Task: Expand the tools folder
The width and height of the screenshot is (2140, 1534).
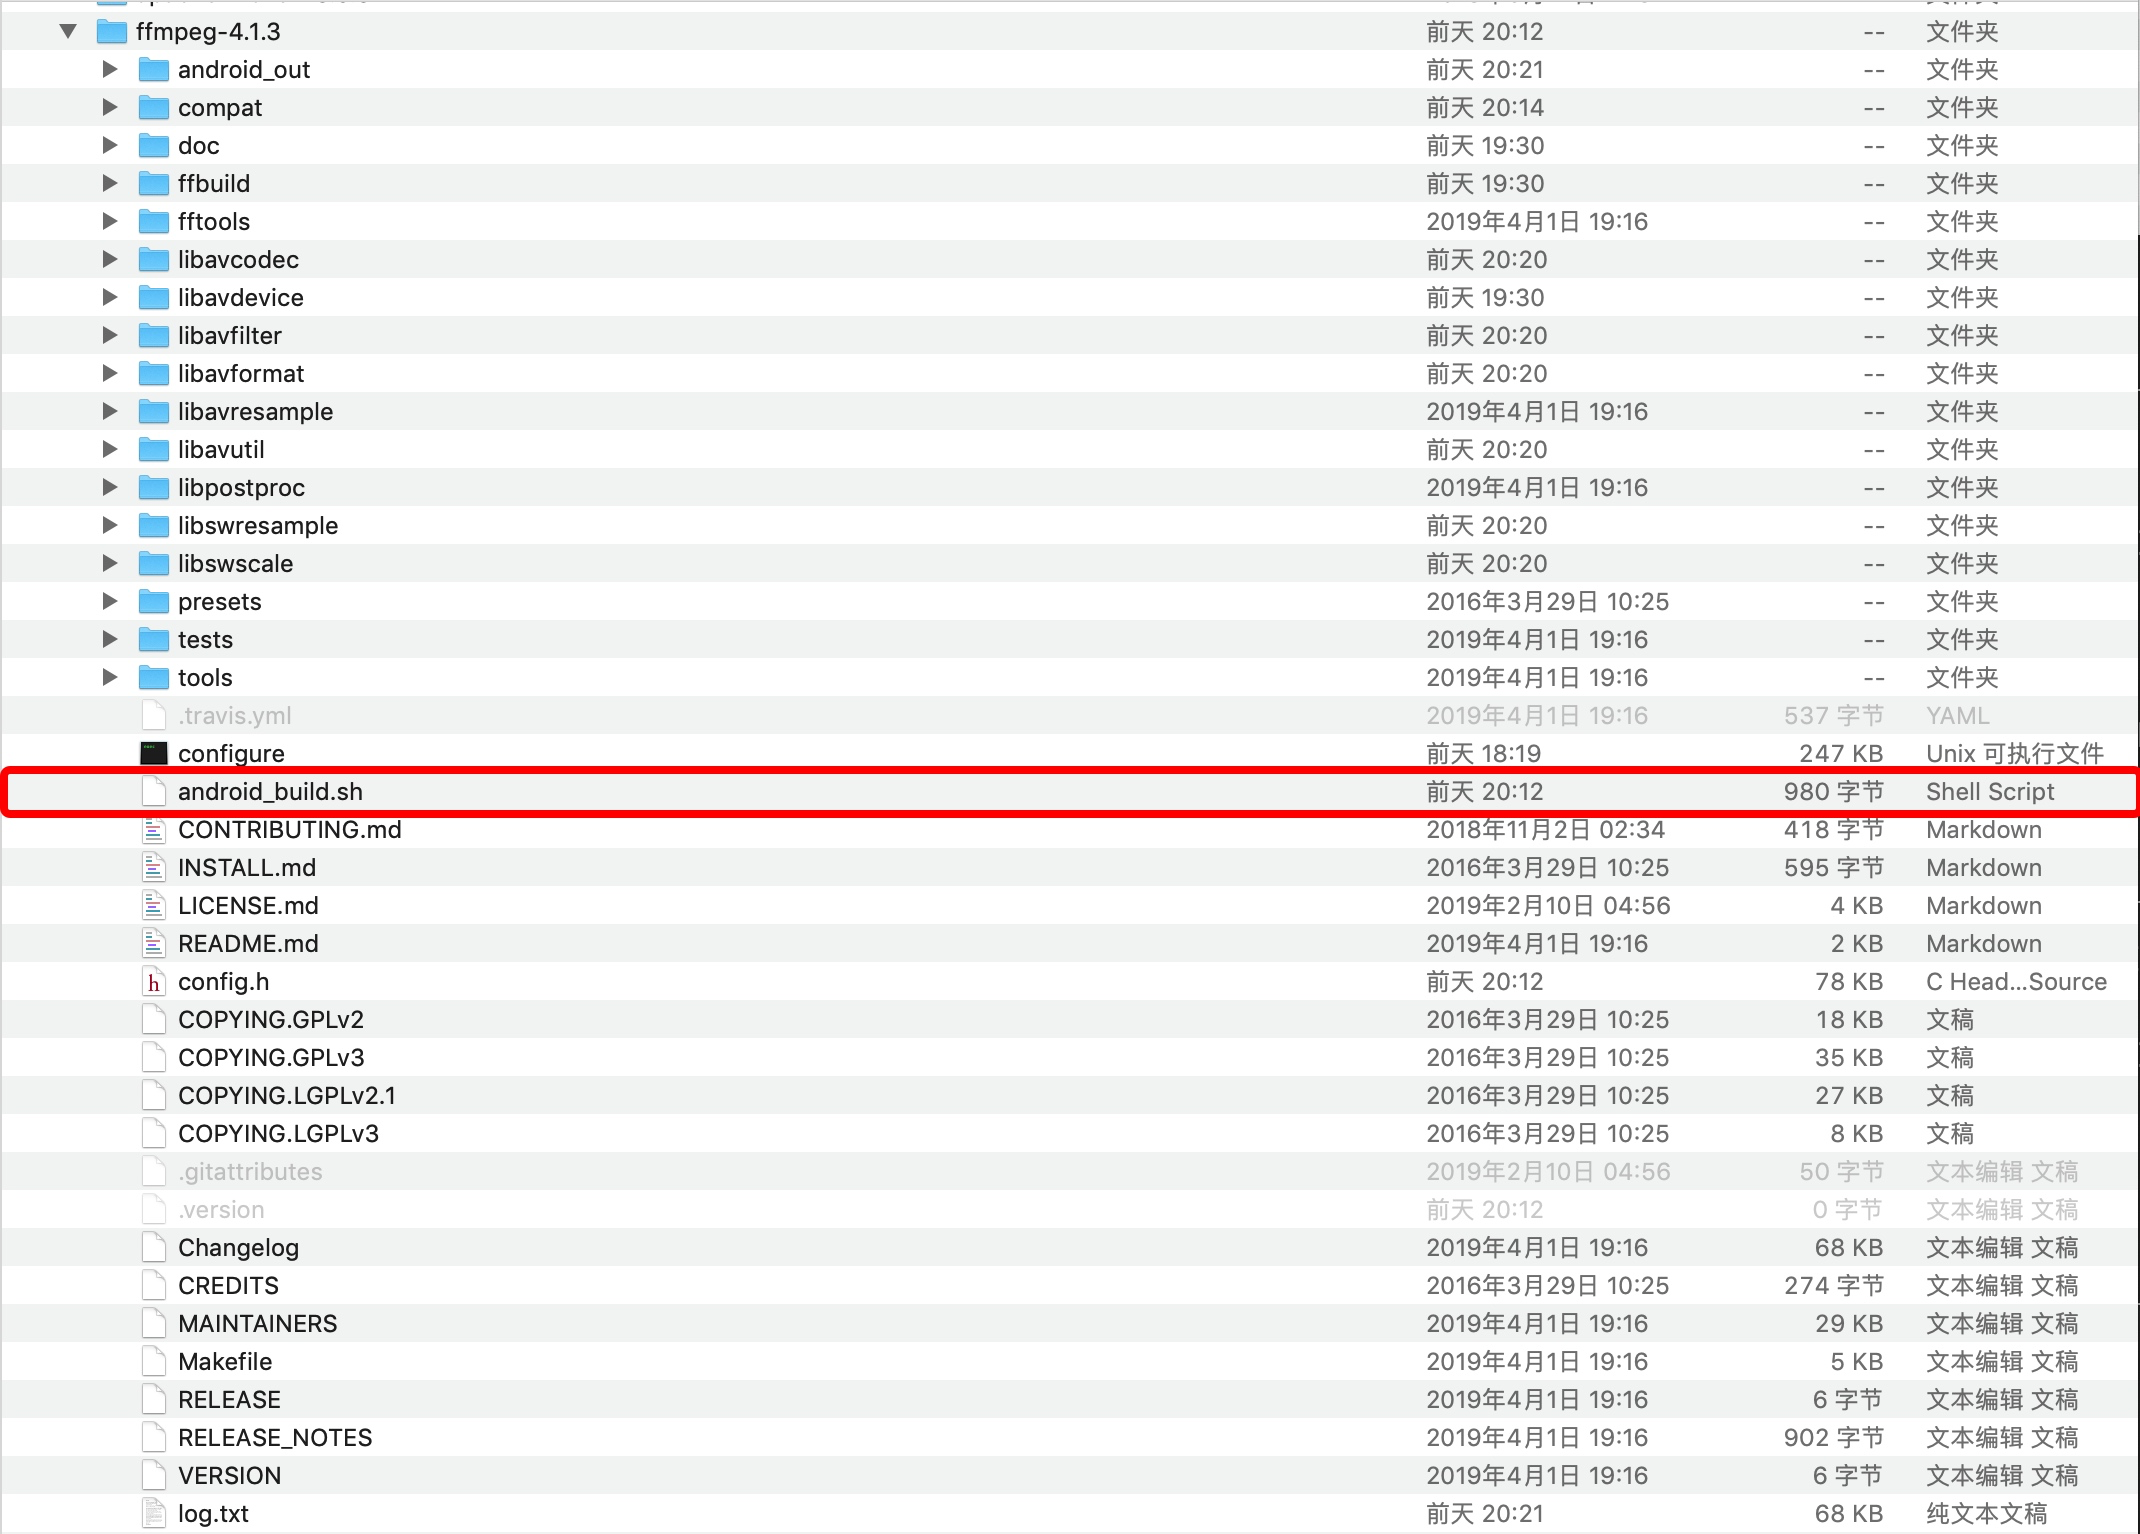Action: tap(110, 677)
